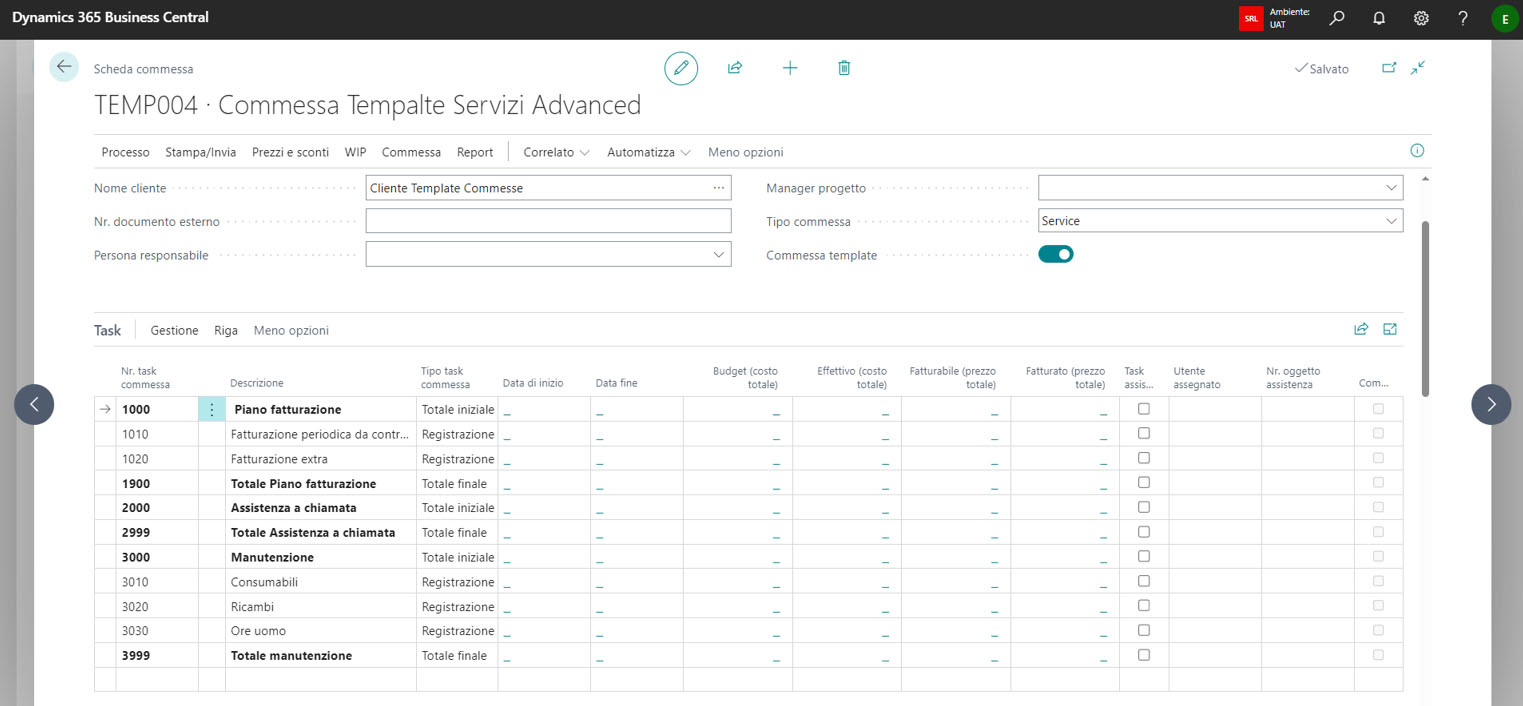The height and width of the screenshot is (706, 1523).
Task: Open the Riga menu of Task list
Action: pyautogui.click(x=226, y=330)
